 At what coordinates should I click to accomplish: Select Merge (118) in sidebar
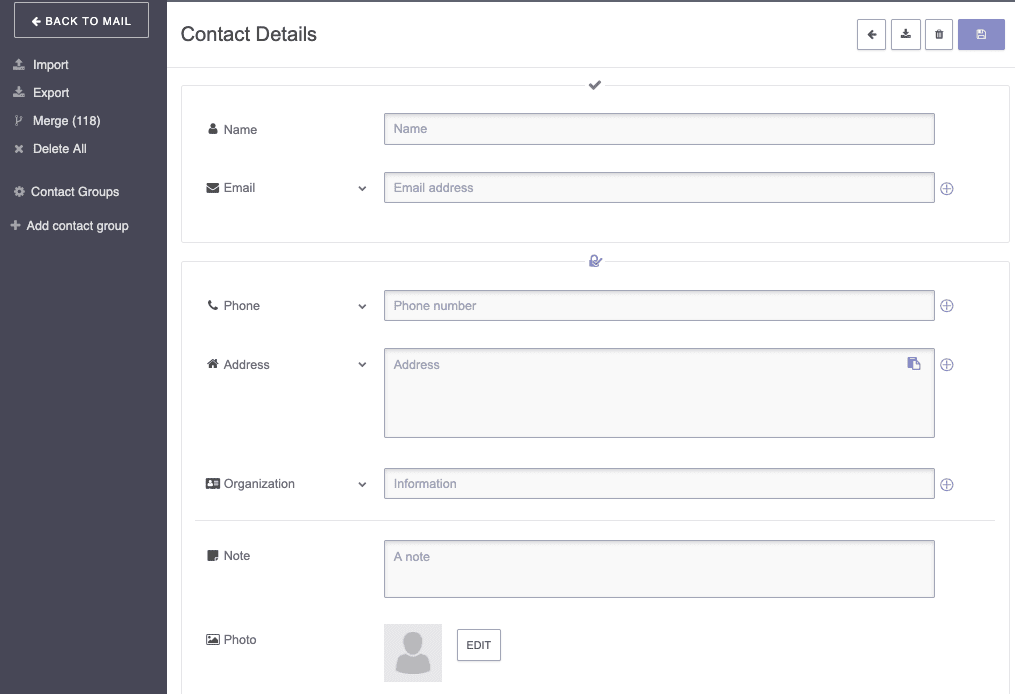57,121
